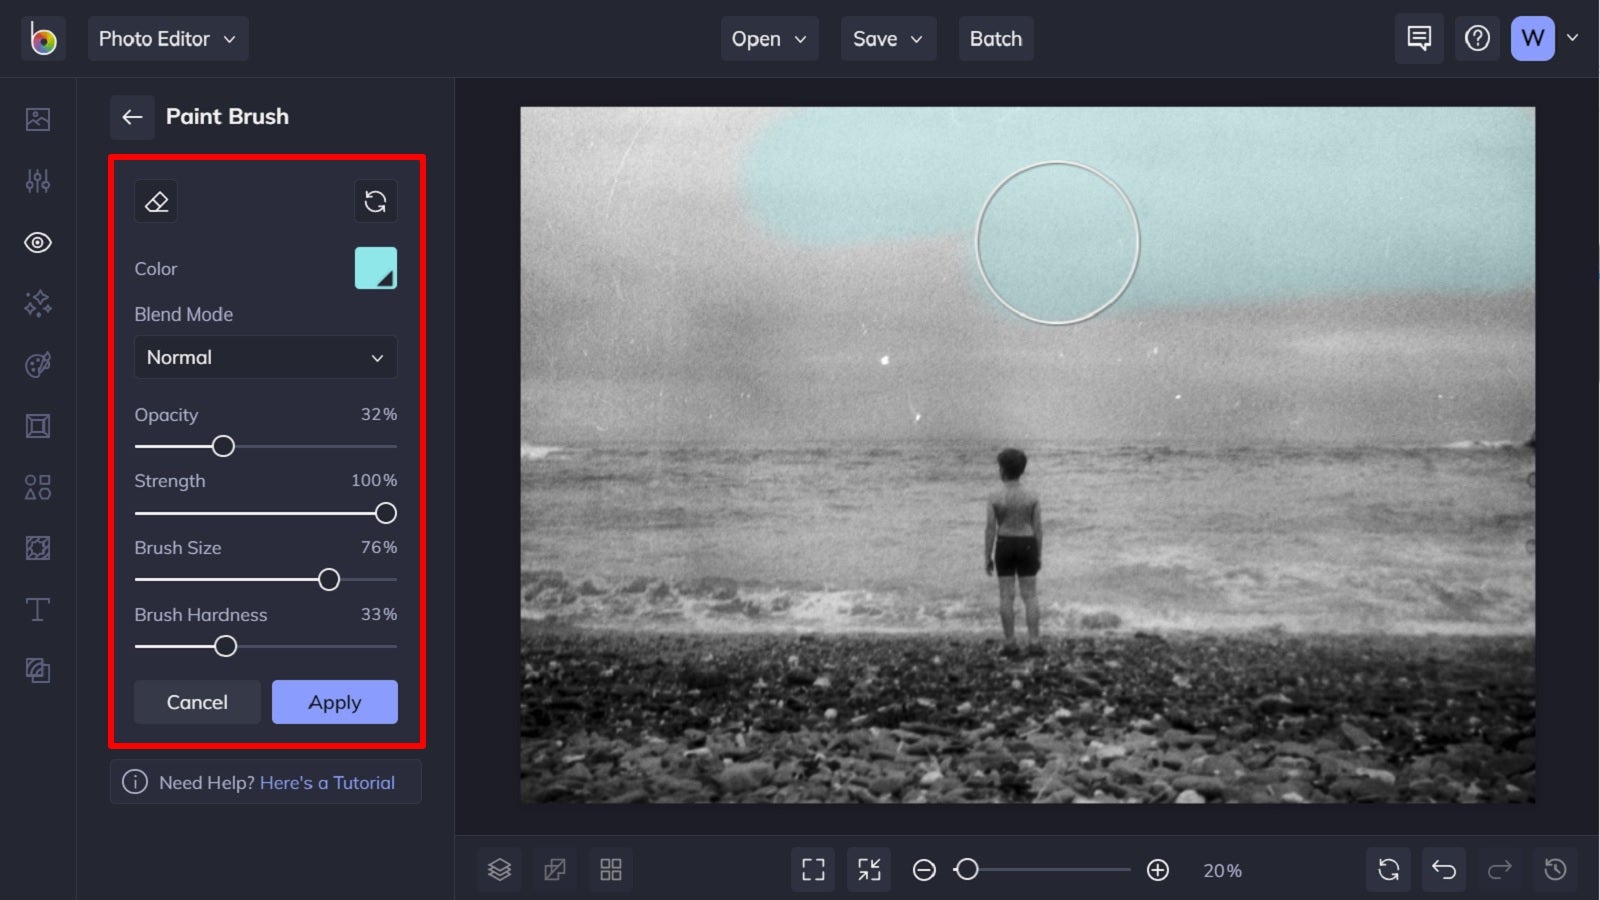Open the Blend Mode dropdown
1600x900 pixels.
tap(265, 357)
